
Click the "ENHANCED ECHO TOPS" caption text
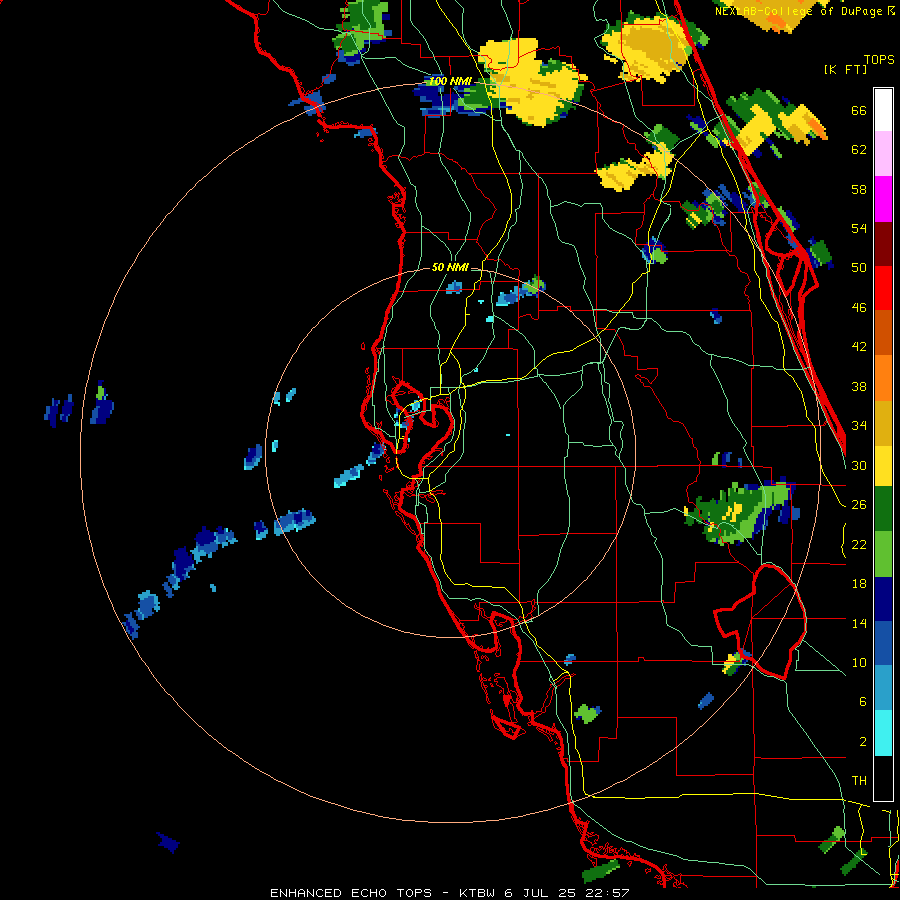(x=351, y=893)
